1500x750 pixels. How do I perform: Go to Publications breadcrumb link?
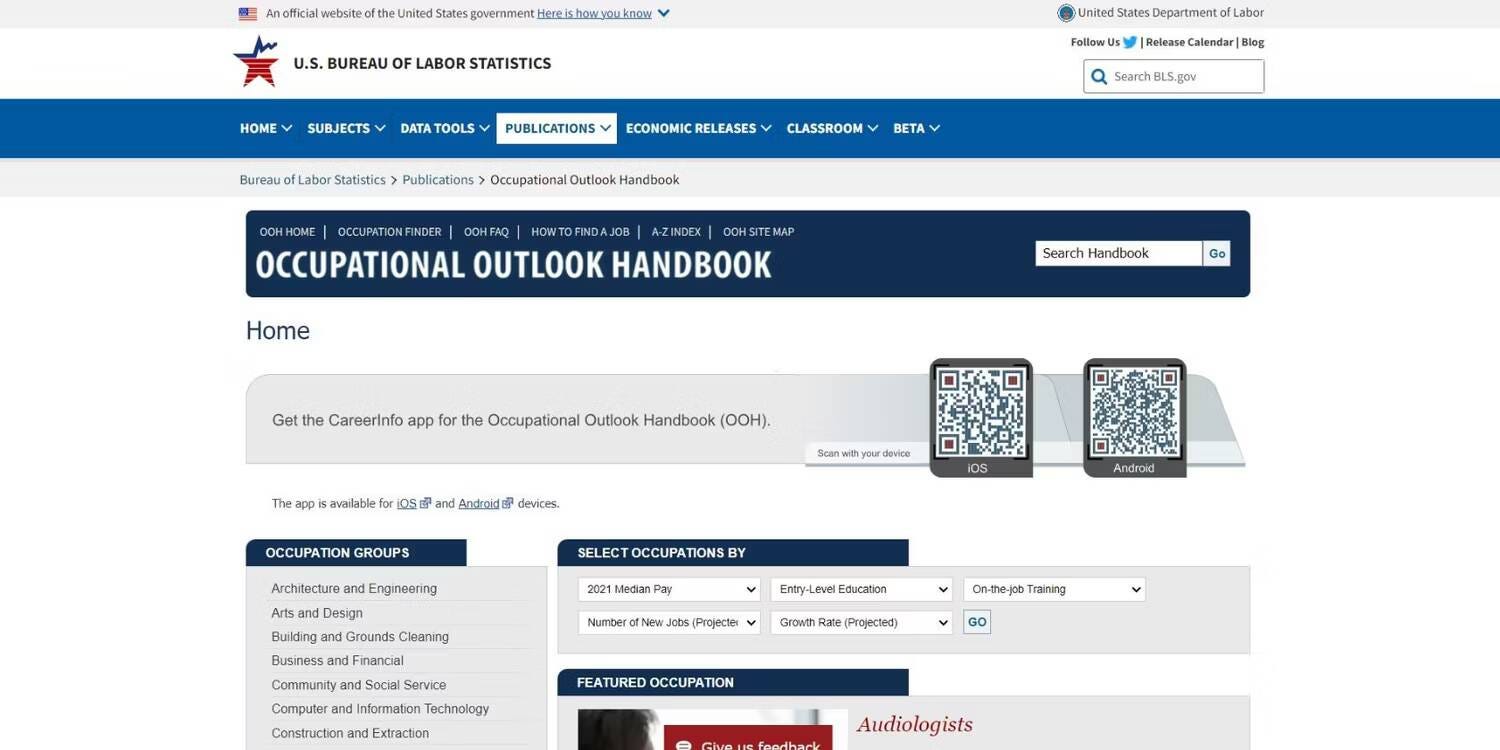coord(438,180)
